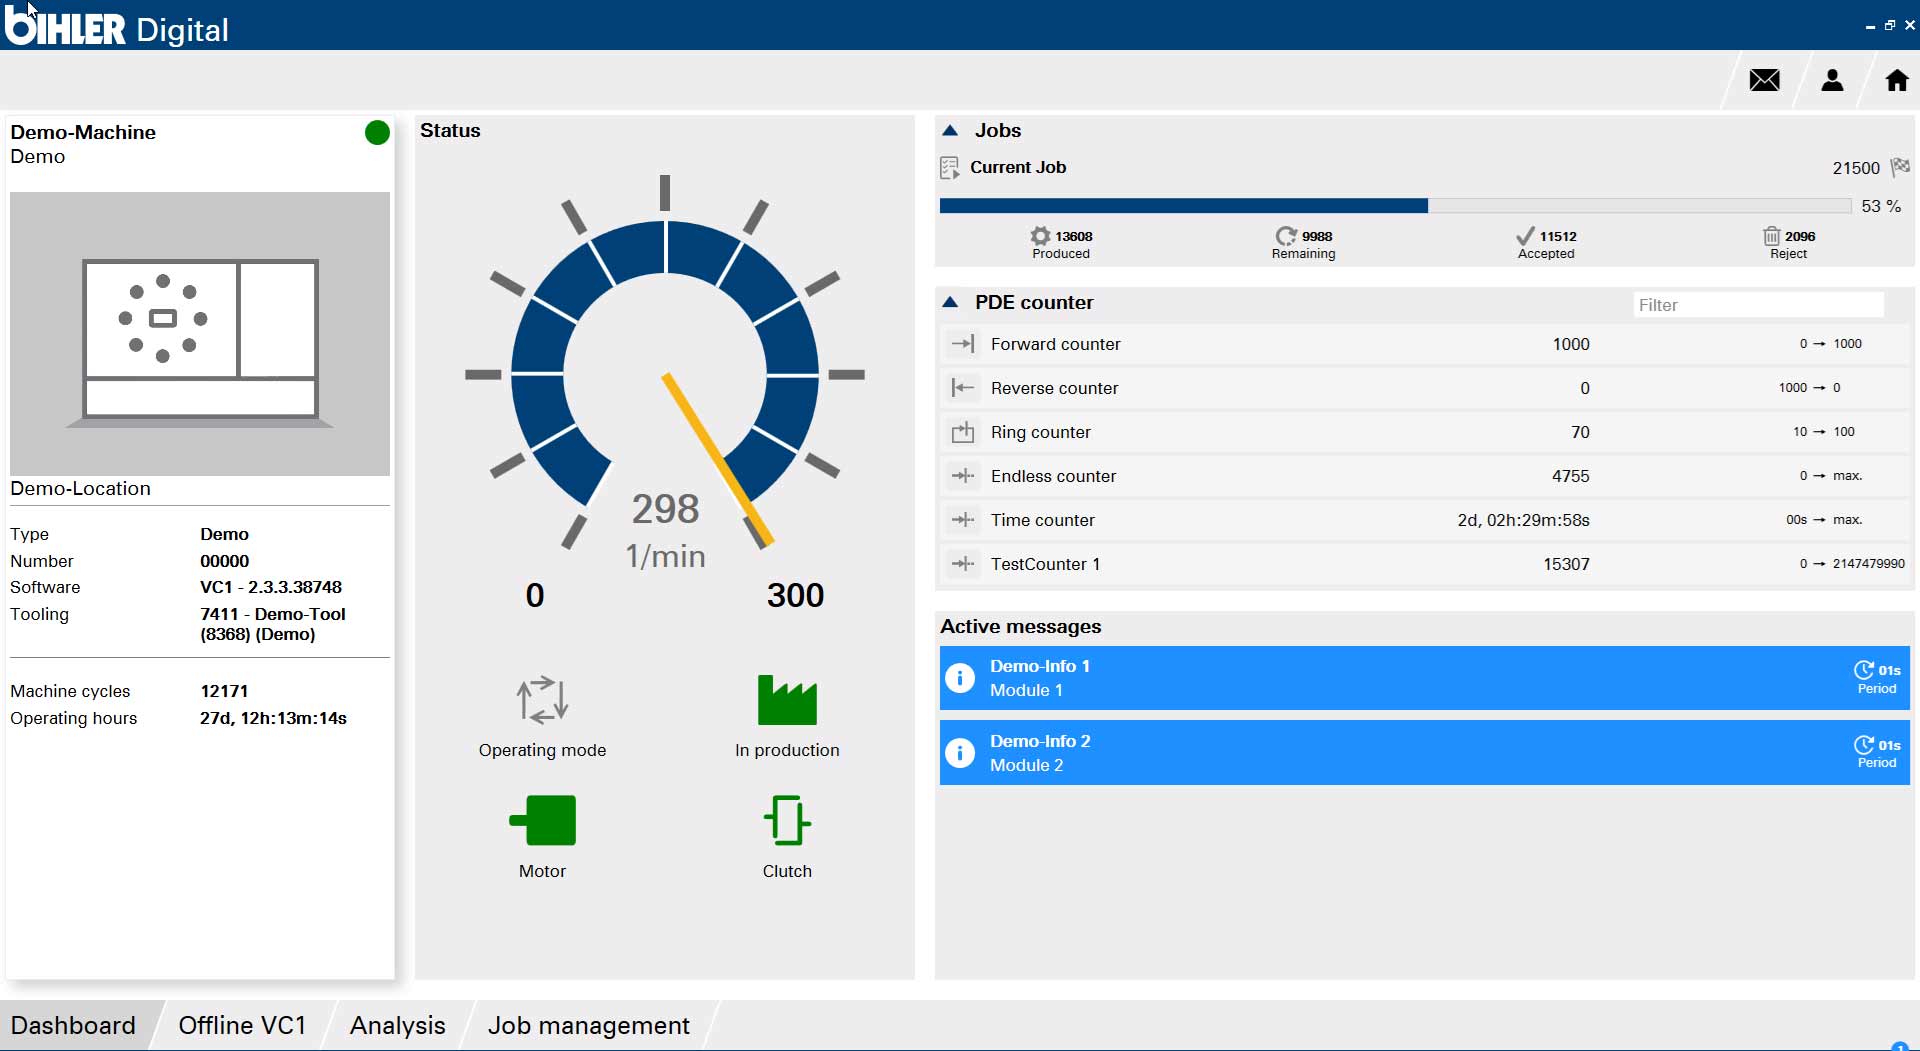This screenshot has height=1051, width=1920.
Task: Click the Ring counter icon
Action: pos(962,432)
